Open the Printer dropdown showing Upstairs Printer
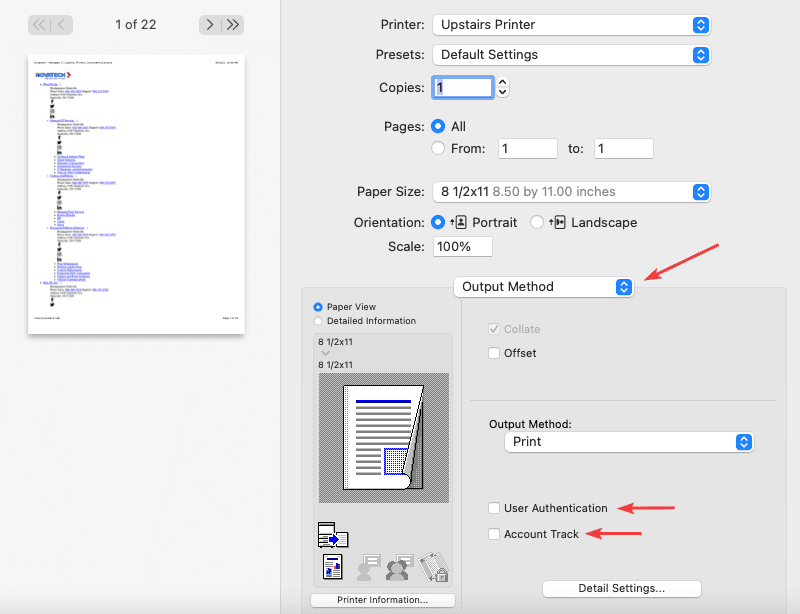This screenshot has height=614, width=800. (571, 25)
